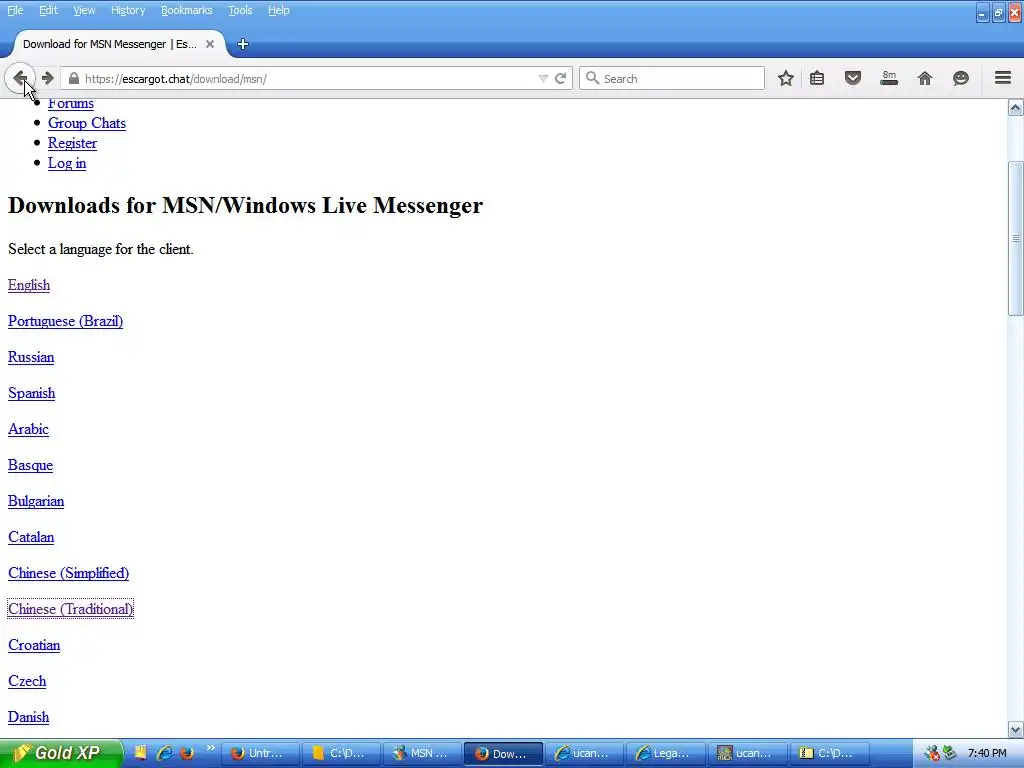Open the Czech download link
The image size is (1024, 768).
click(x=27, y=681)
